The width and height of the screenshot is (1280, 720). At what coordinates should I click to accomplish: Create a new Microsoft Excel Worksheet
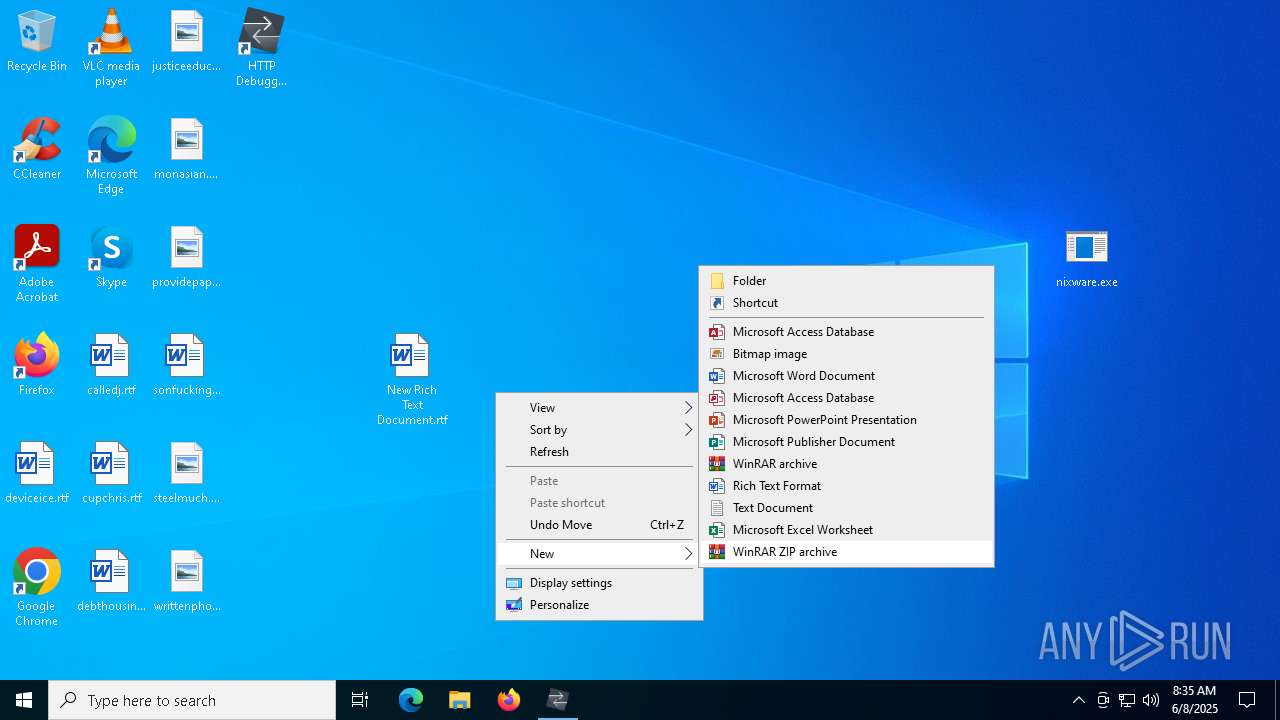click(x=846, y=529)
